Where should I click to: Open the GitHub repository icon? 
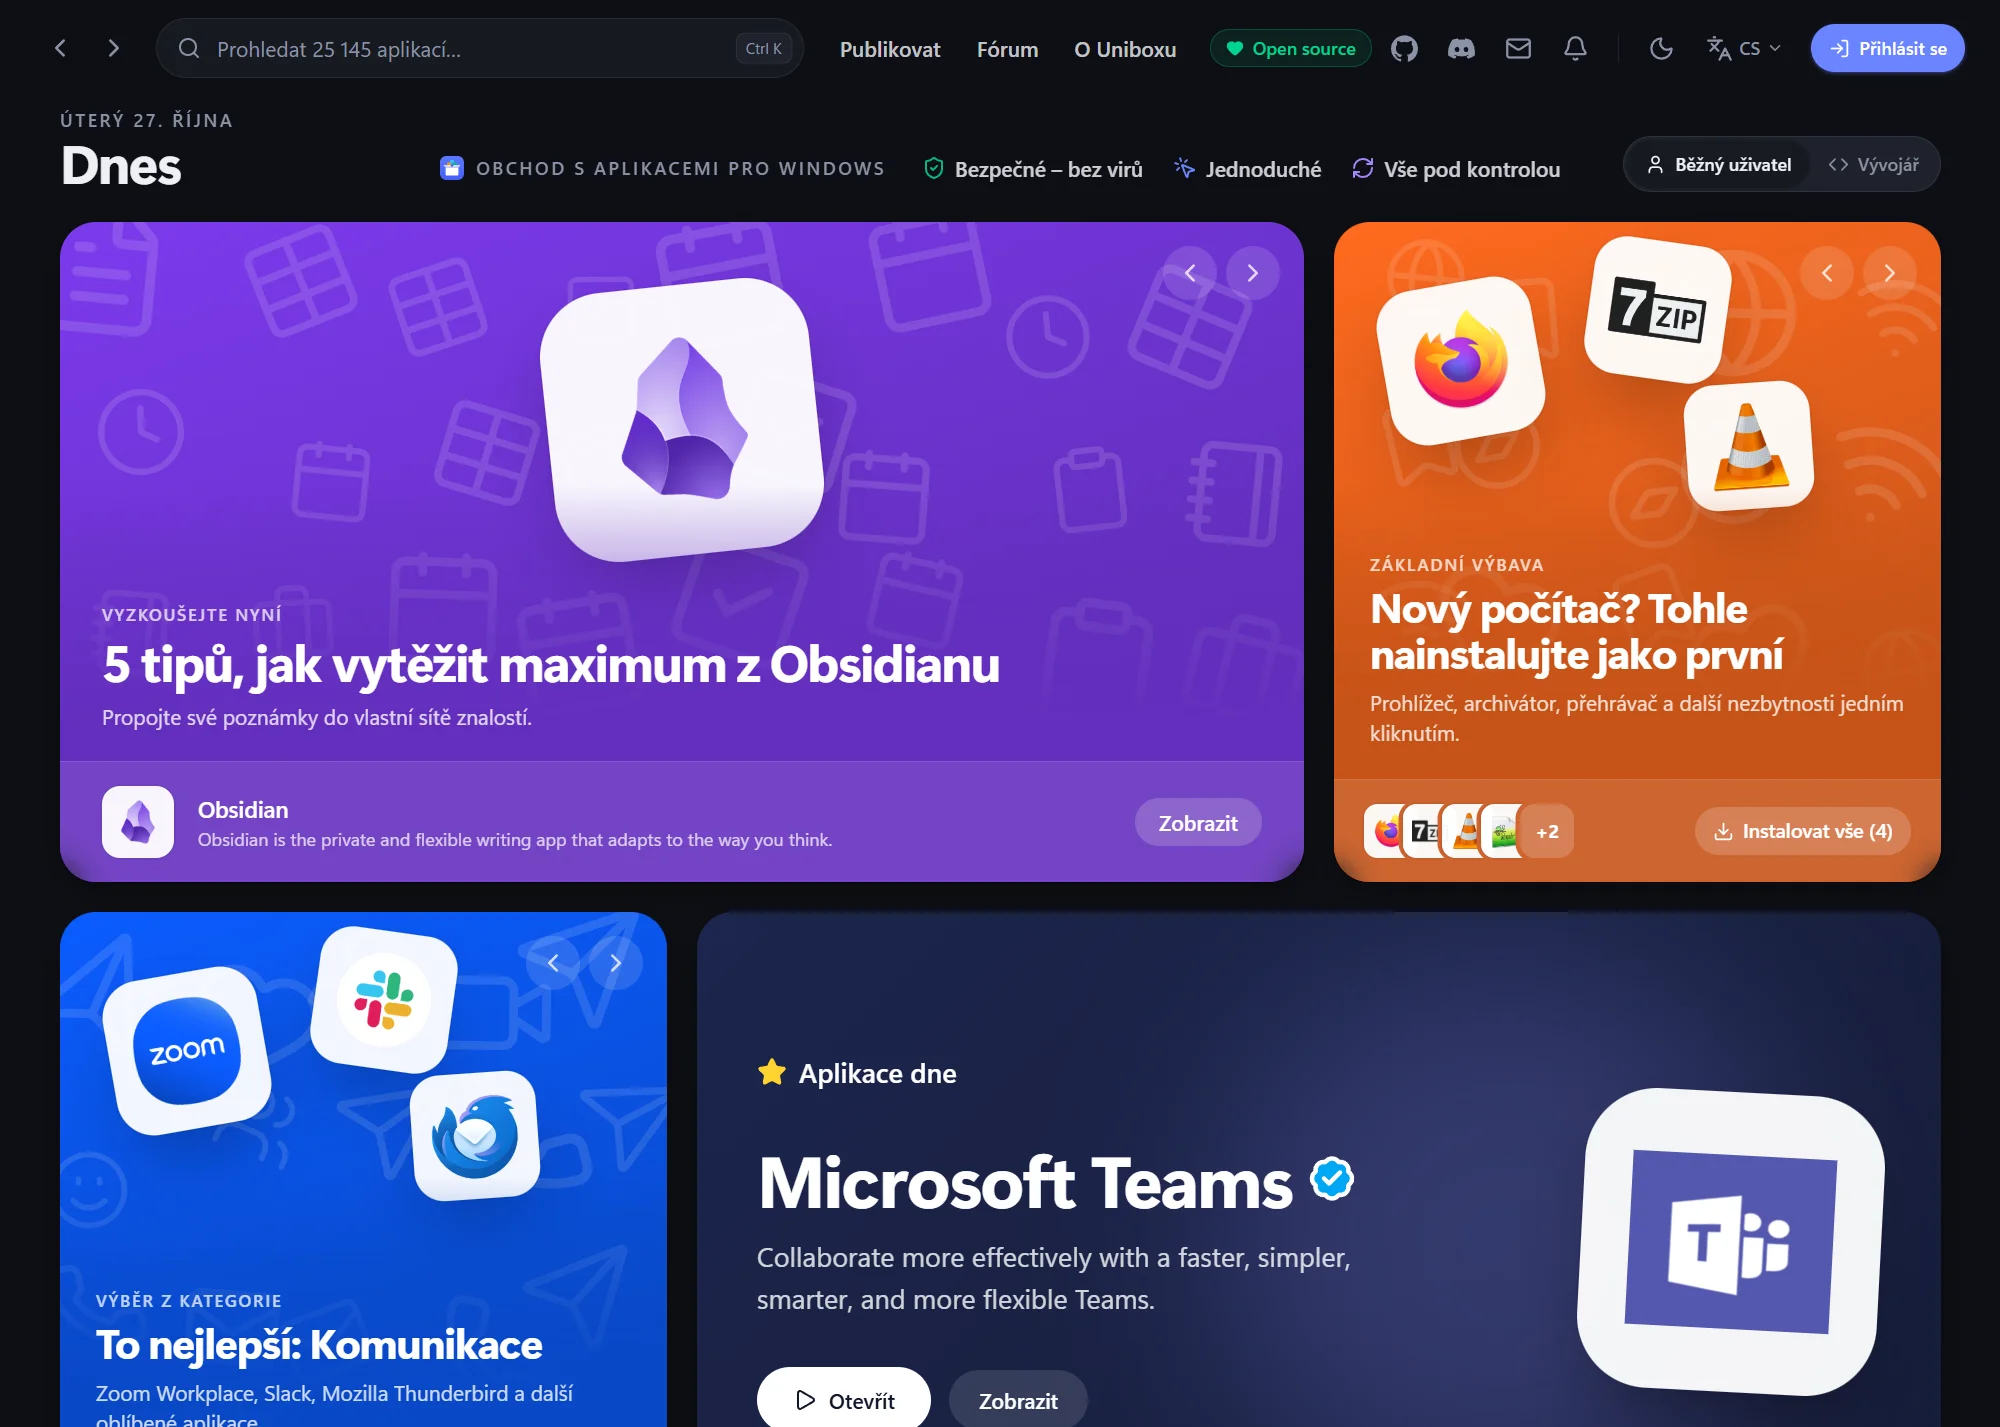pyautogui.click(x=1404, y=49)
